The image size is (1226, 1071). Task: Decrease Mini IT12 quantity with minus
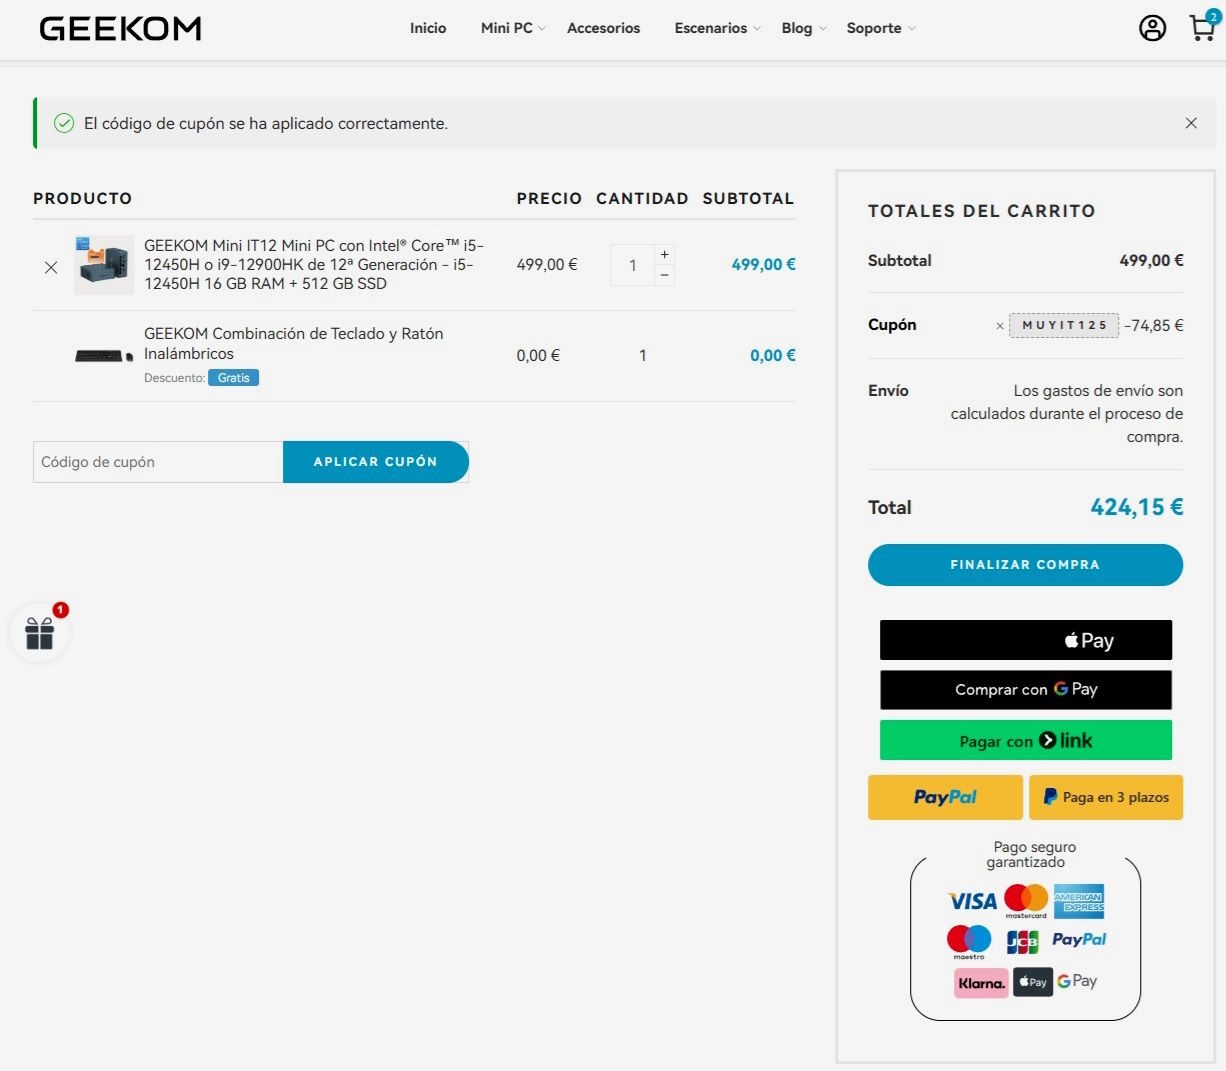(665, 275)
